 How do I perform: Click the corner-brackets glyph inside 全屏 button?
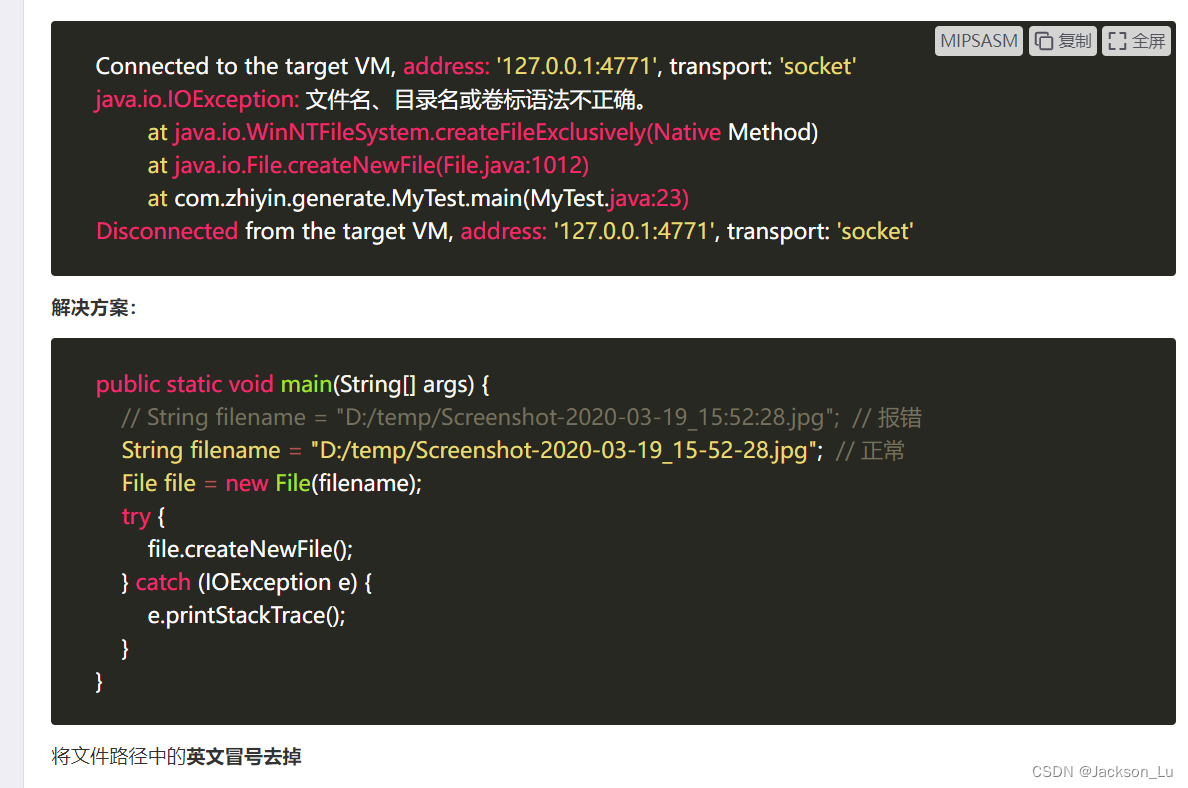pyautogui.click(x=1116, y=40)
